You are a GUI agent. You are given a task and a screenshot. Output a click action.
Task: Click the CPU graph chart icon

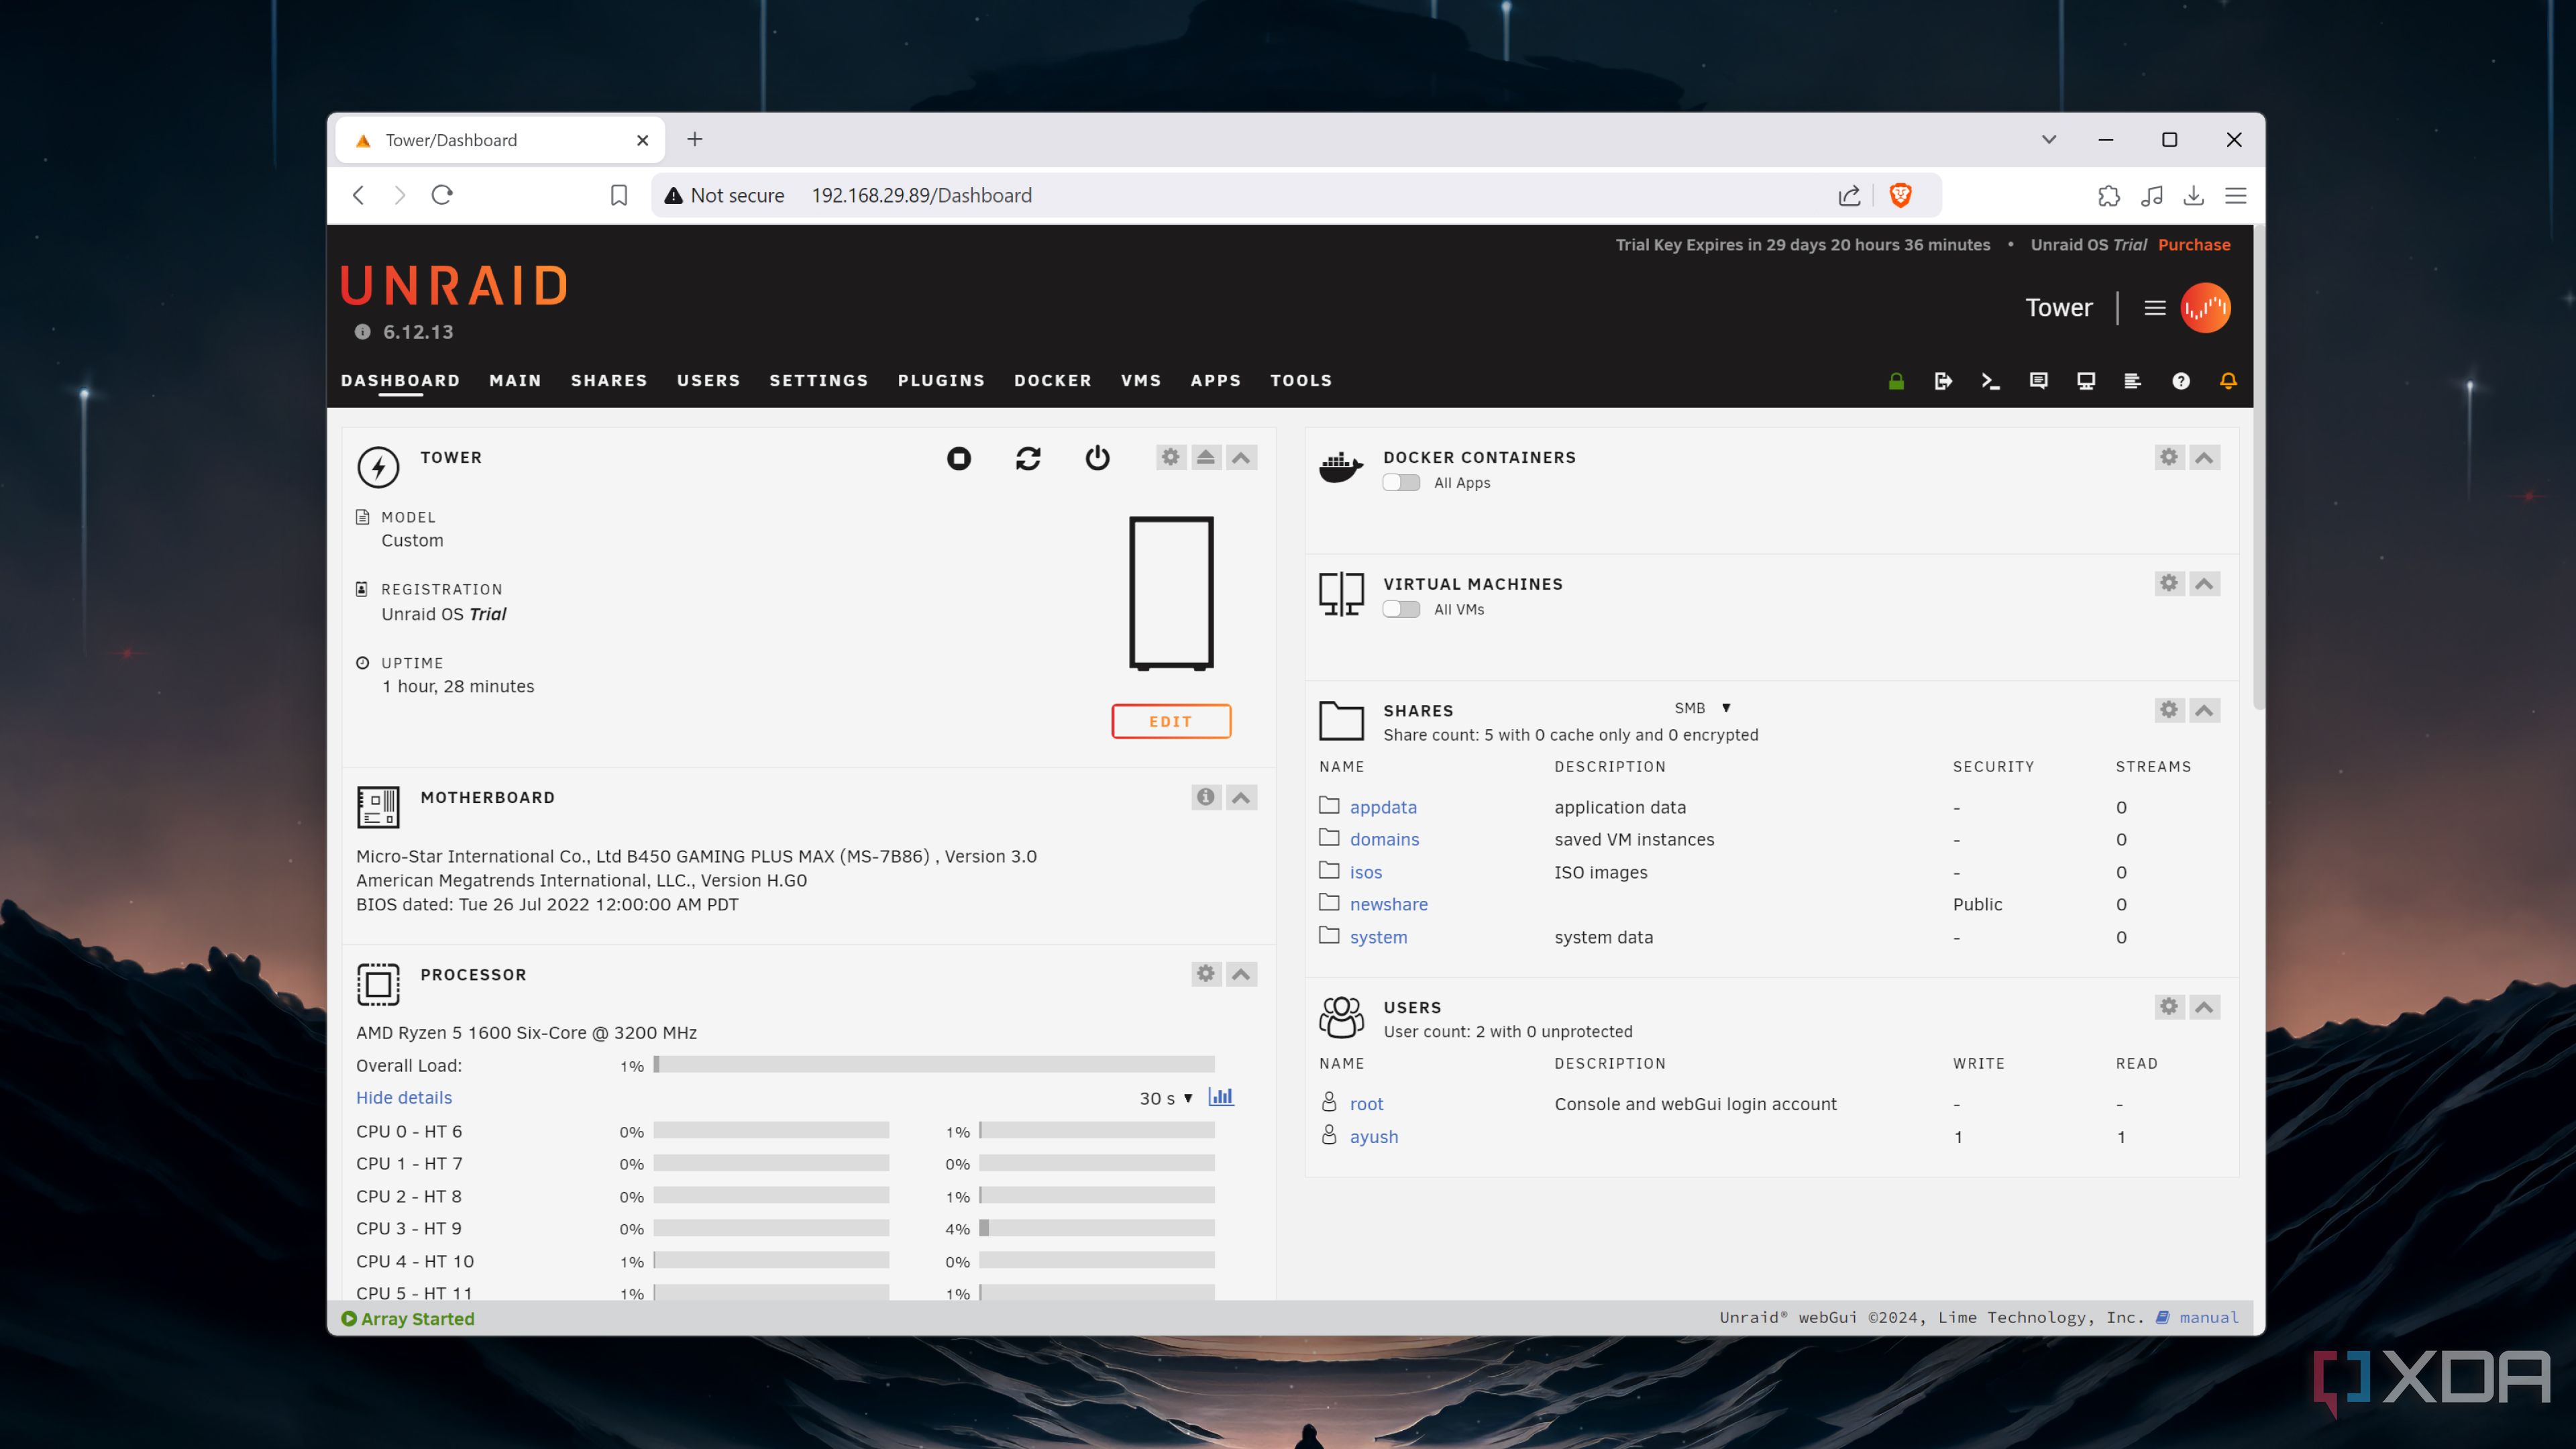point(1221,1097)
